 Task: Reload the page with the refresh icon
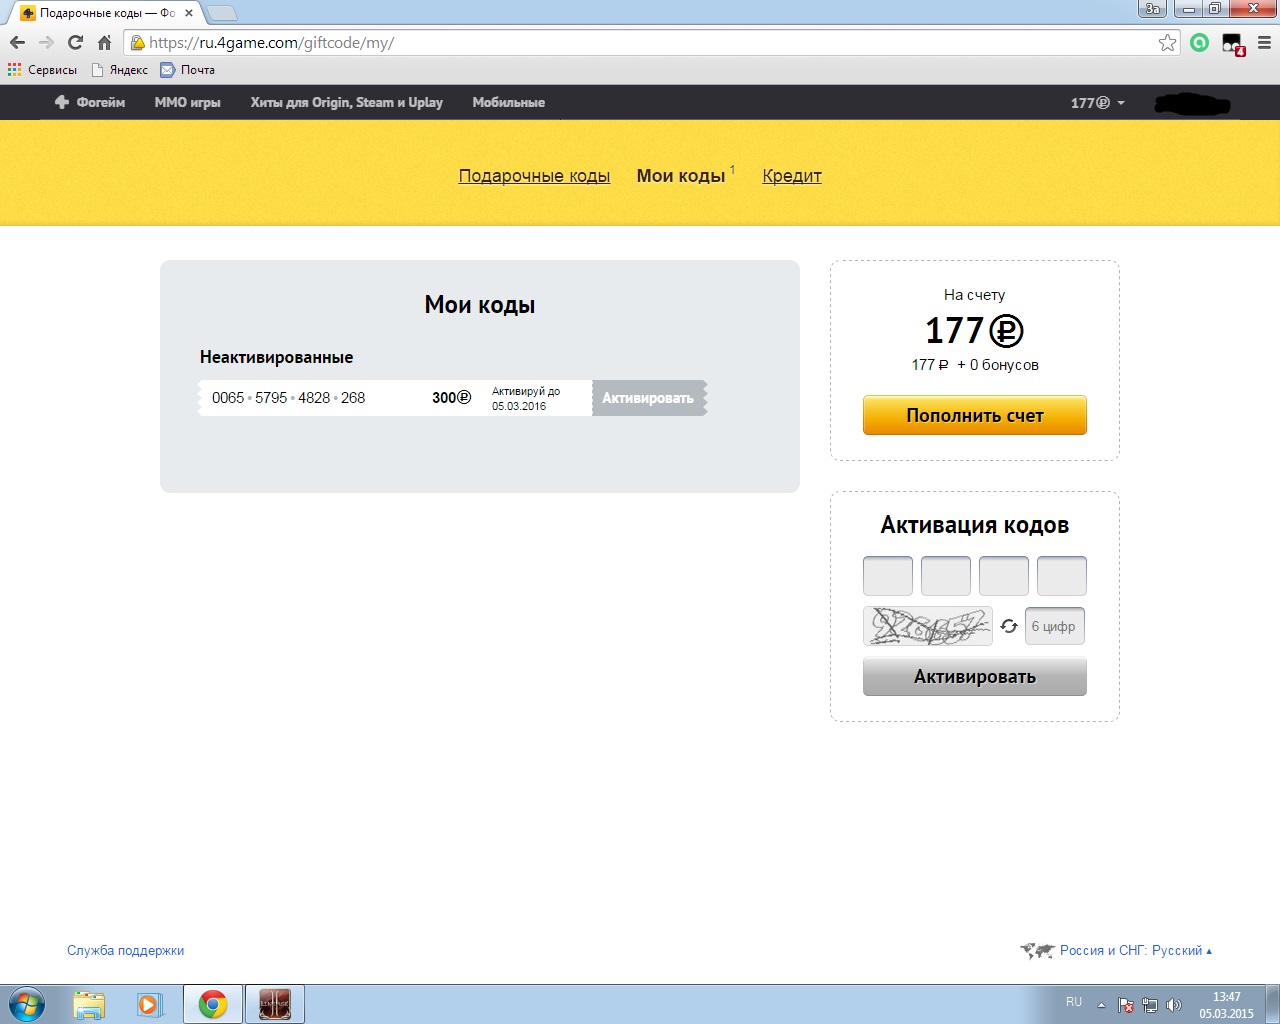(75, 43)
